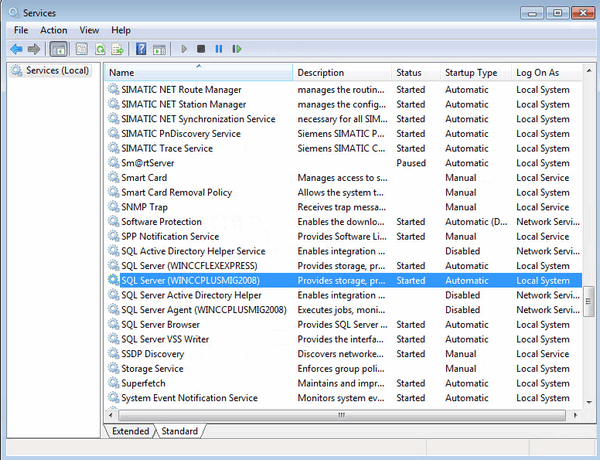Toggle the Show/Hide Action Pane icon
The height and width of the screenshot is (460, 600).
click(x=159, y=49)
